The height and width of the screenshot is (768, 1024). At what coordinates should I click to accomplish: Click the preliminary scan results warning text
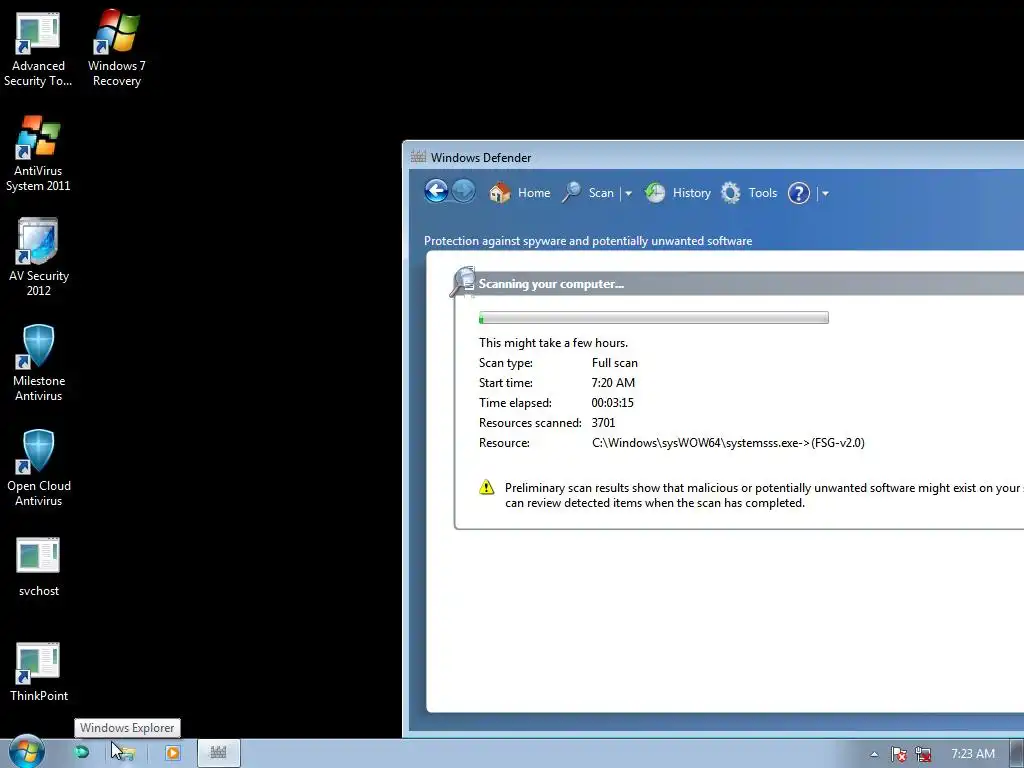tap(763, 495)
